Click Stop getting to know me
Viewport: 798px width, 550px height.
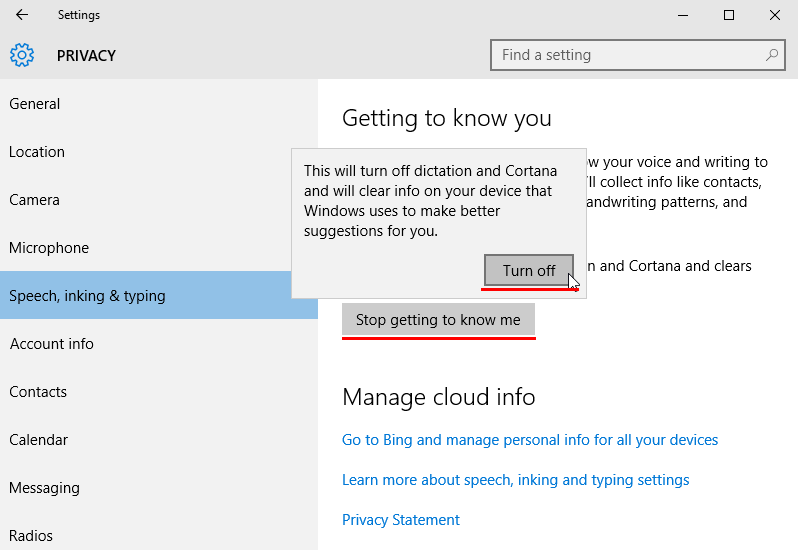(438, 320)
